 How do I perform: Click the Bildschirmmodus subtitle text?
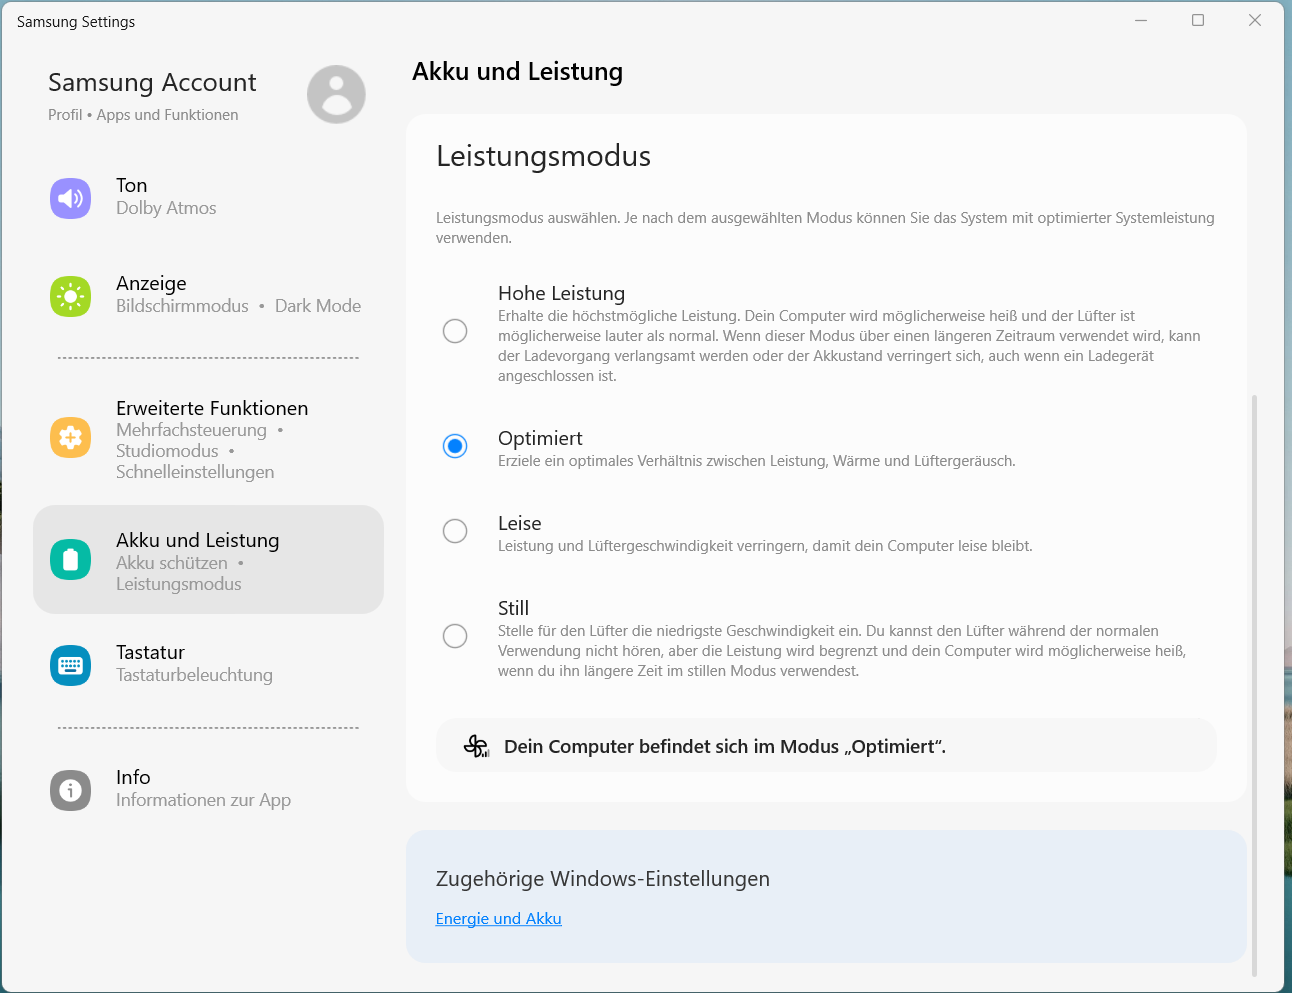click(182, 306)
